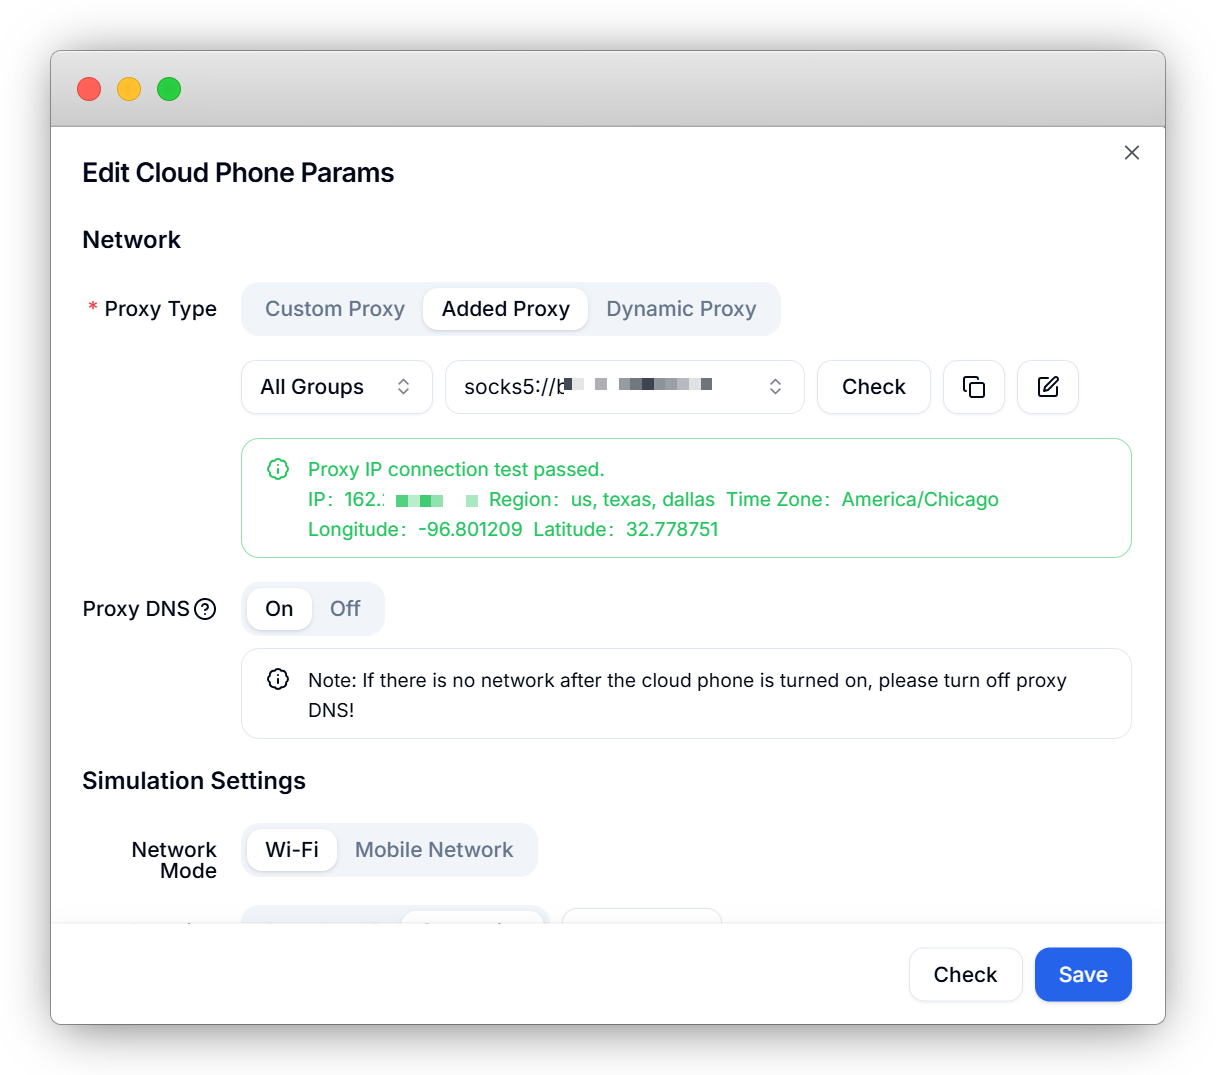The image size is (1216, 1075).
Task: Click Check button next to proxy dropdown
Action: click(x=873, y=387)
